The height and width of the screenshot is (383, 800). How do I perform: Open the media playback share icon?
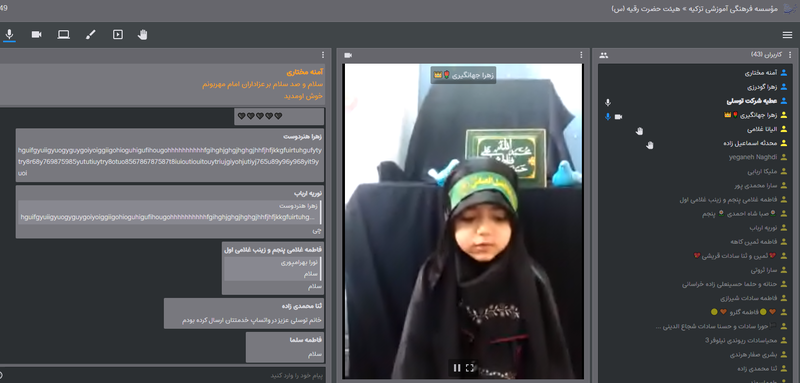tap(118, 35)
